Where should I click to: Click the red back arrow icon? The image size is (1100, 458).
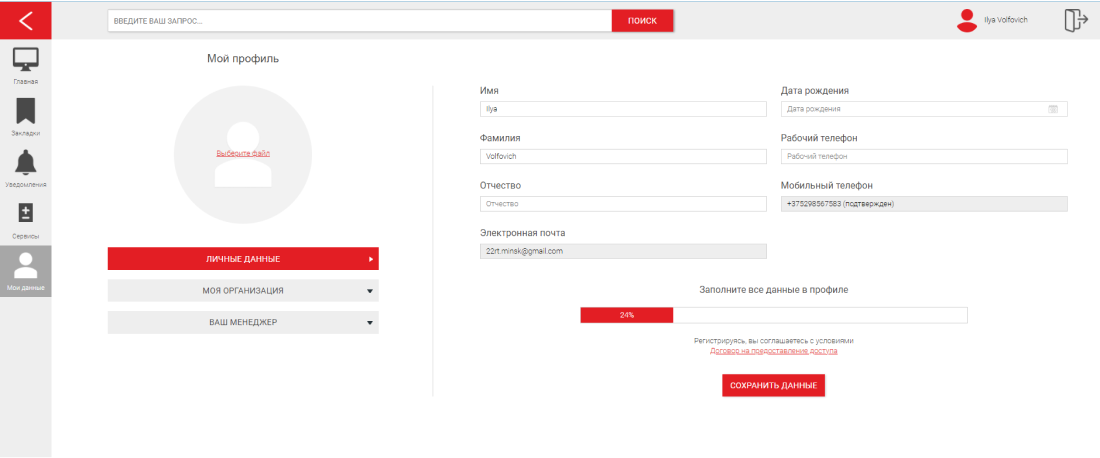pos(26,20)
